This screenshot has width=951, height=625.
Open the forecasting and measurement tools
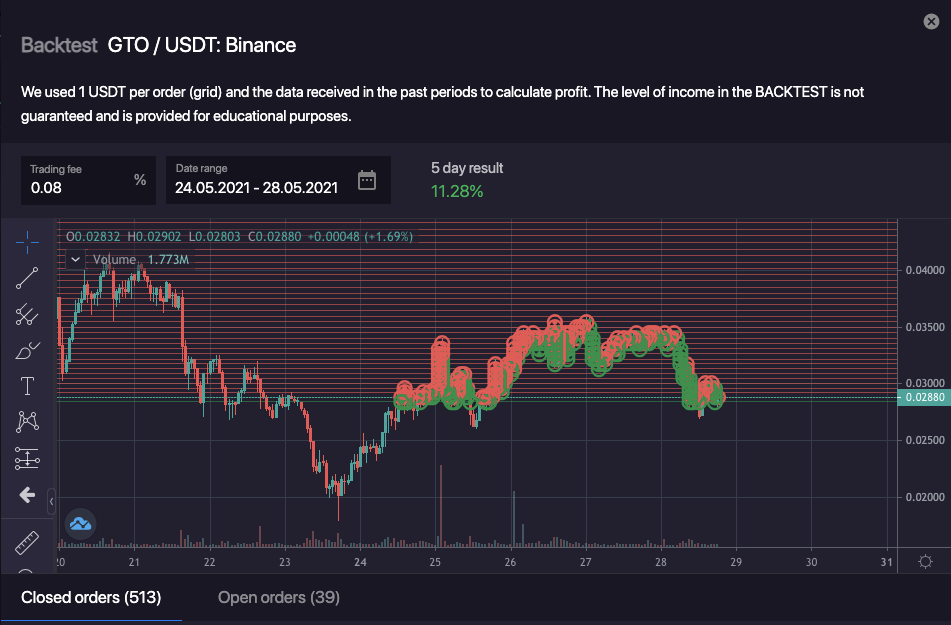pos(28,458)
